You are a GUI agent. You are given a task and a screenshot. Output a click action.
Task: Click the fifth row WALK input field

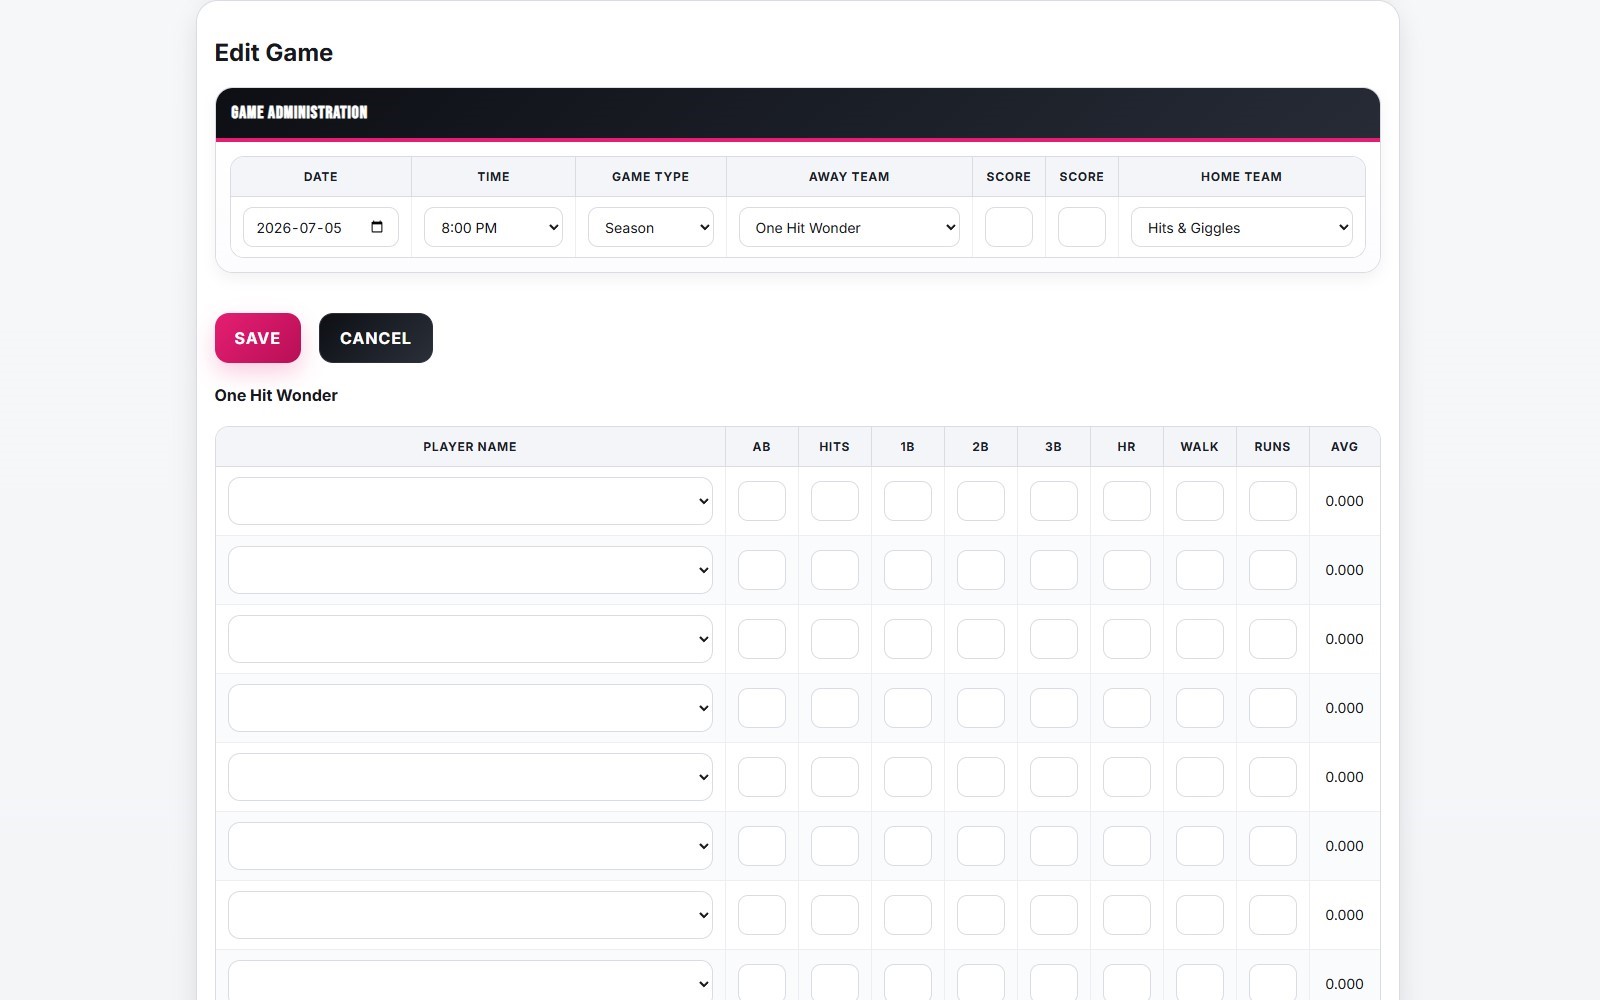[x=1200, y=777]
